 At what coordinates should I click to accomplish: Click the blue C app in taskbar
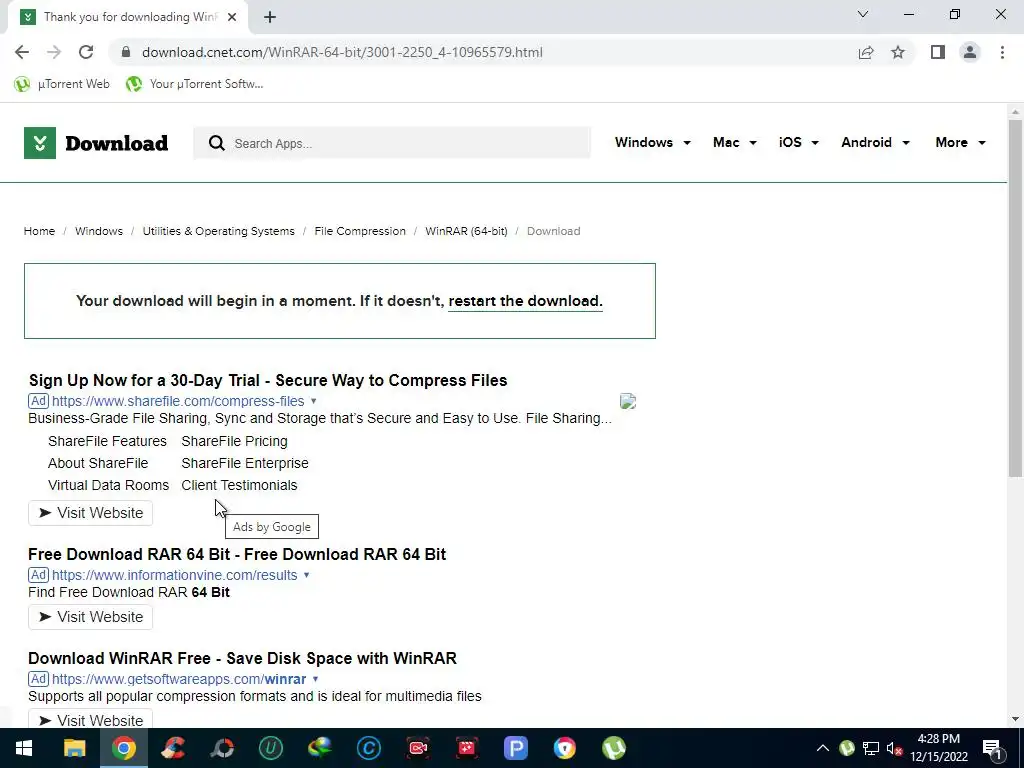[x=368, y=748]
